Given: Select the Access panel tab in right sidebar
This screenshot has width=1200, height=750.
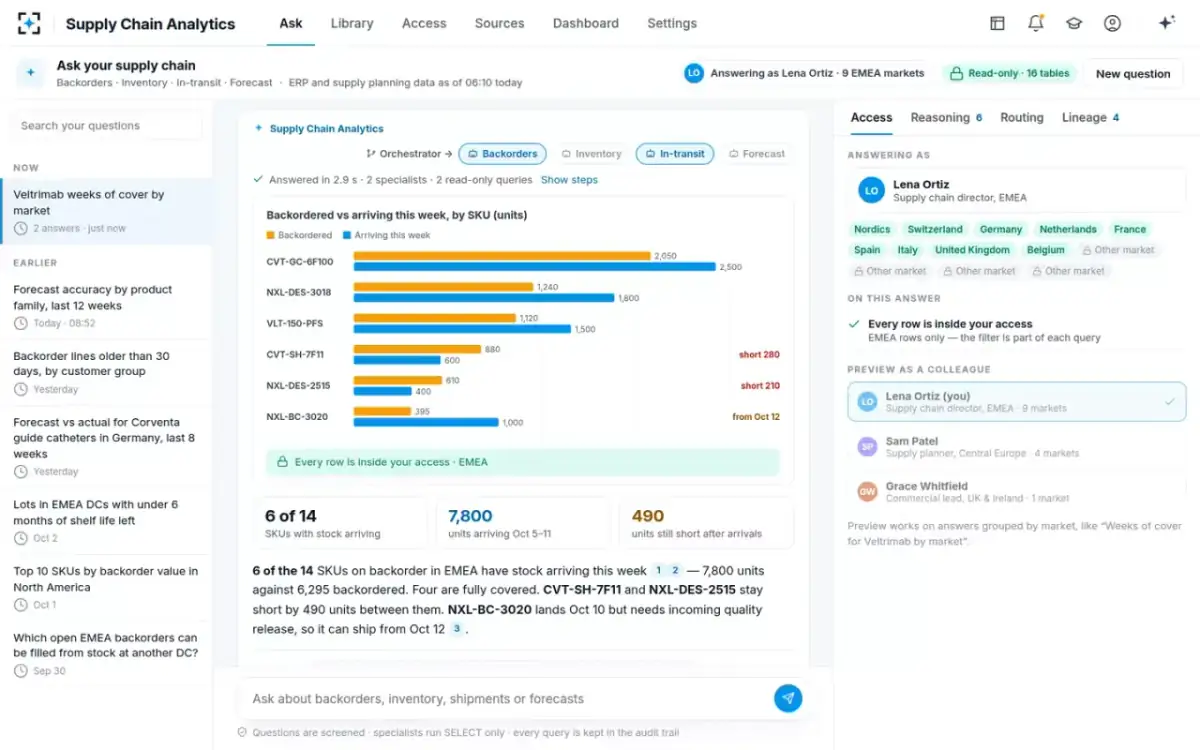Looking at the screenshot, I should coord(871,118).
